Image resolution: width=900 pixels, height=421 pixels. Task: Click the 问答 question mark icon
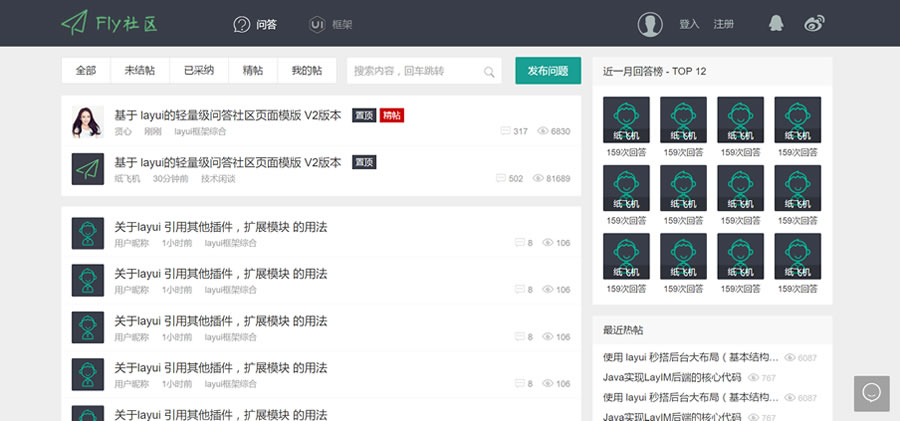[241, 23]
